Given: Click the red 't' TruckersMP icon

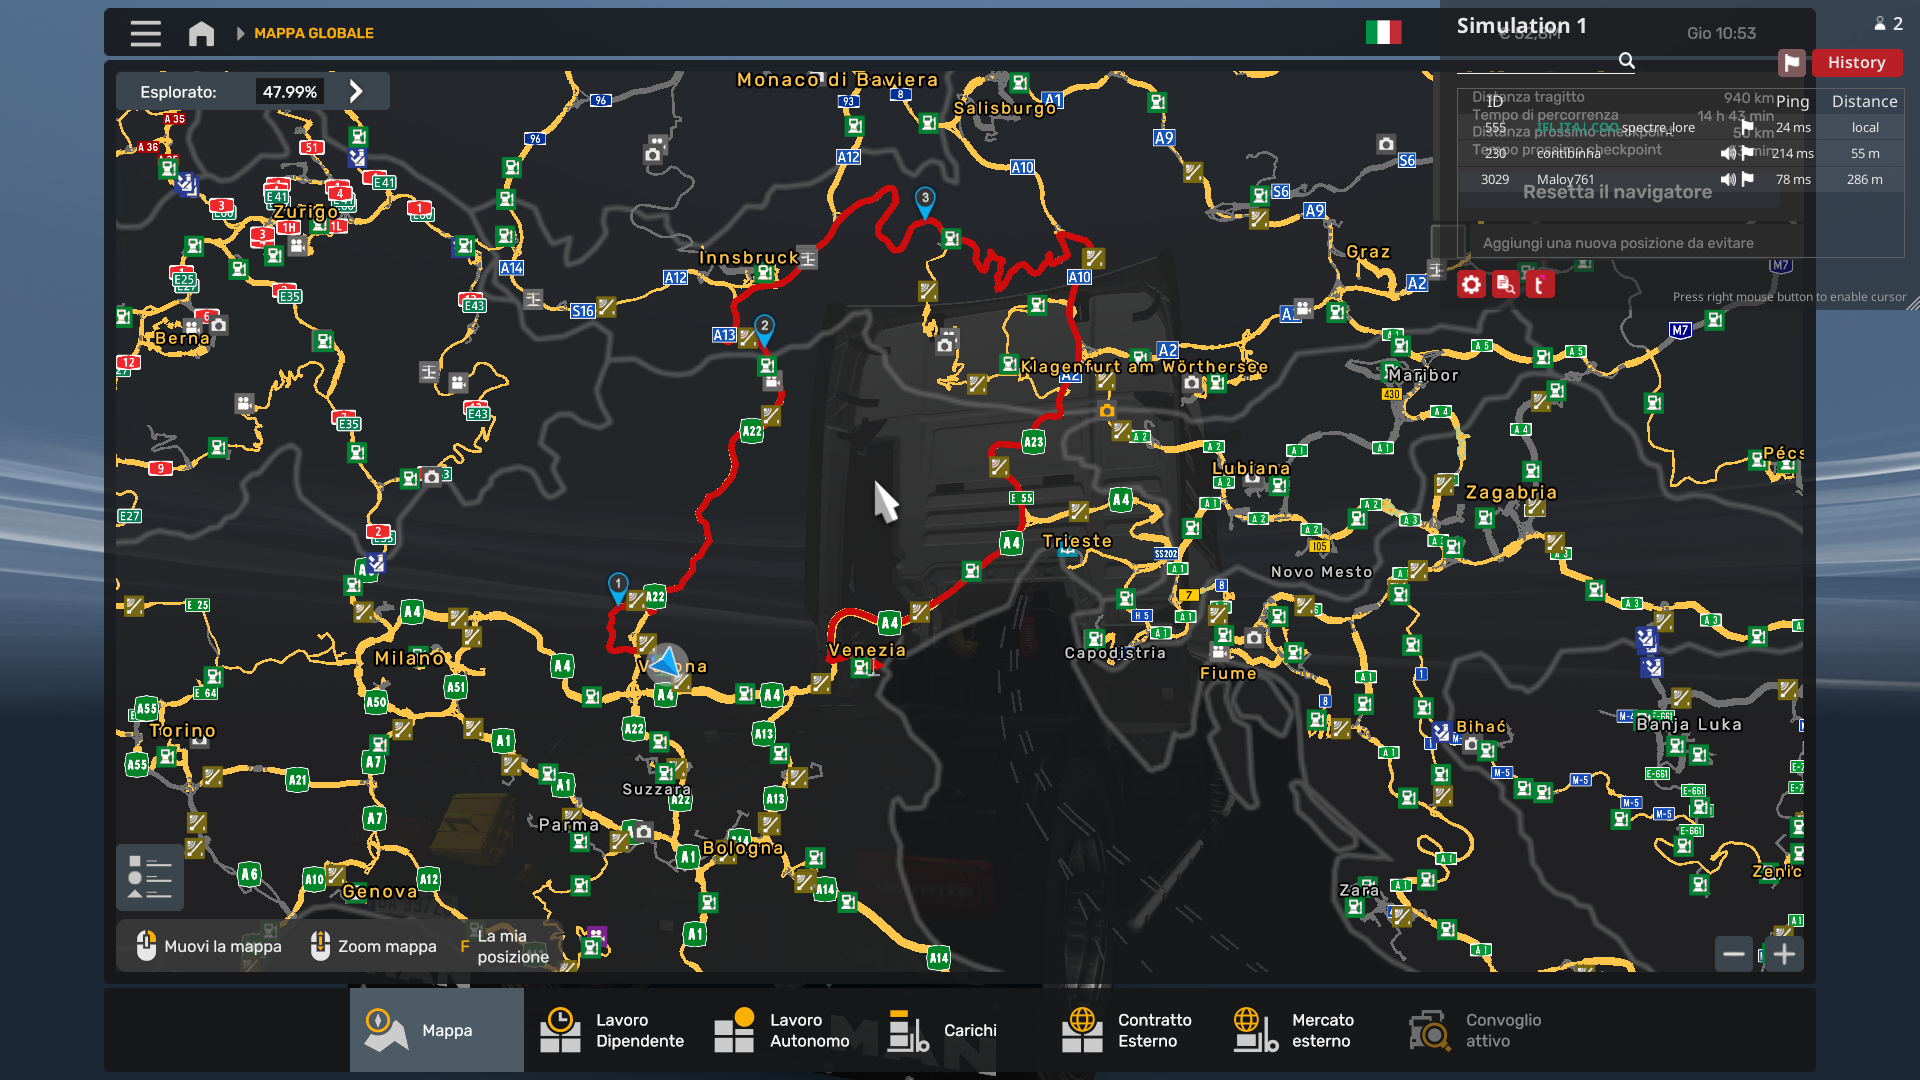Looking at the screenshot, I should (x=1539, y=285).
